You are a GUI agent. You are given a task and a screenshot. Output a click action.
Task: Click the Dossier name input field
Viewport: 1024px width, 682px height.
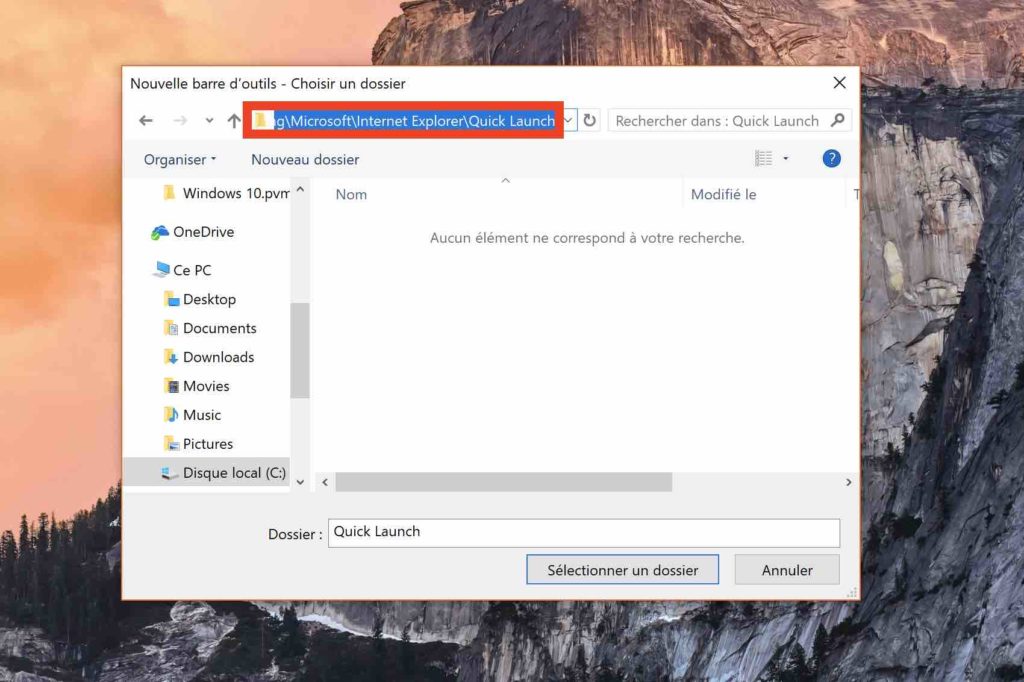[584, 532]
